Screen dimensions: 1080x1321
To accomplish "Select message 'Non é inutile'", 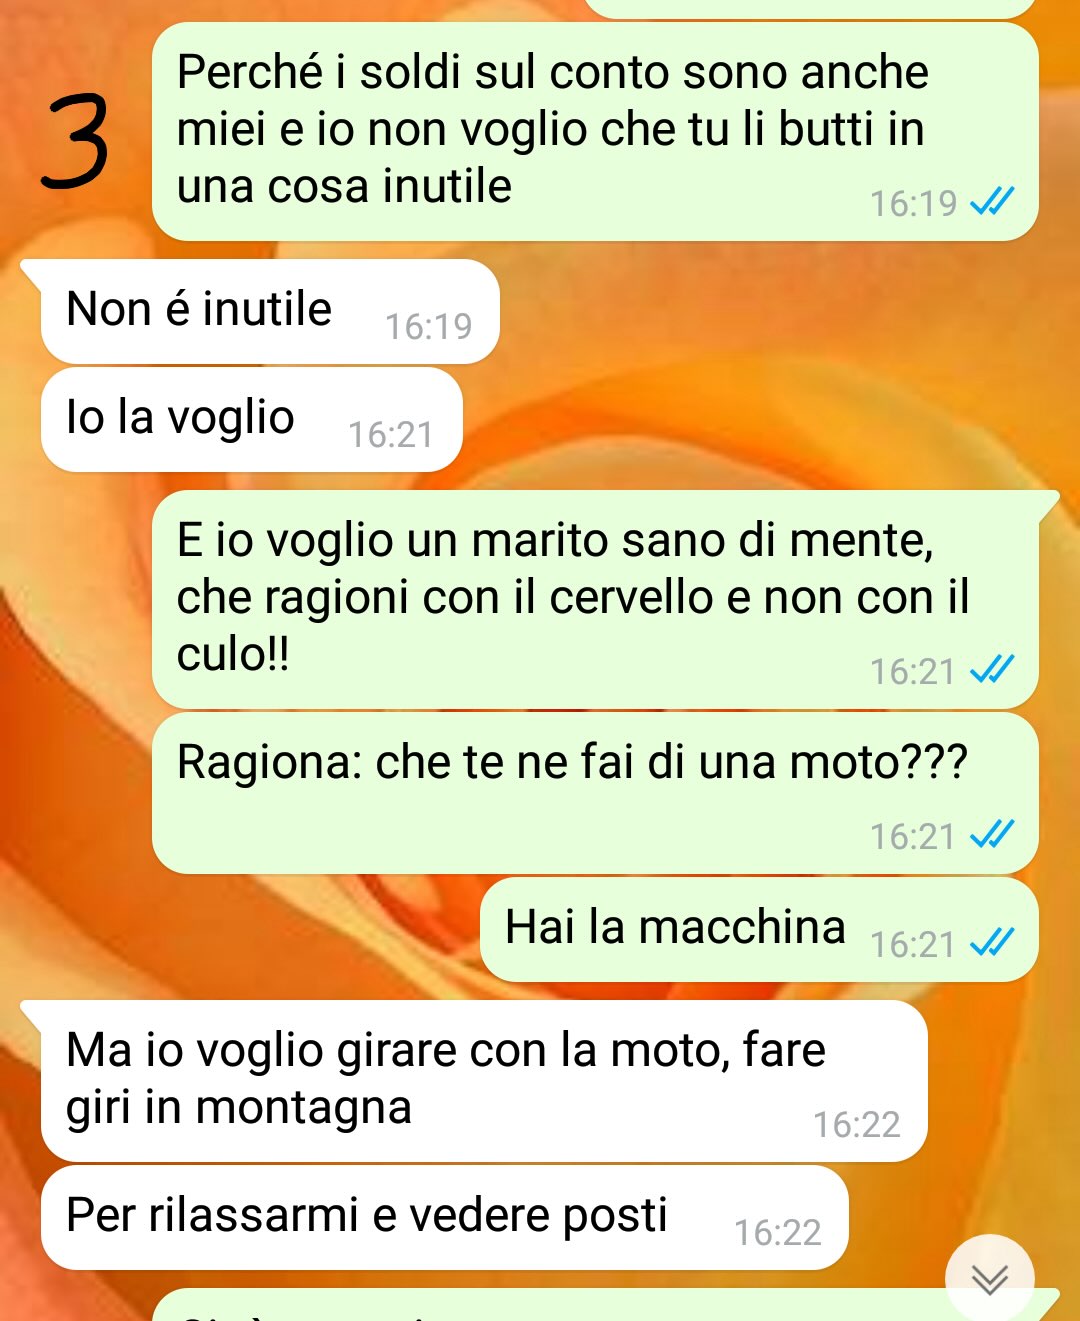I will (x=269, y=311).
